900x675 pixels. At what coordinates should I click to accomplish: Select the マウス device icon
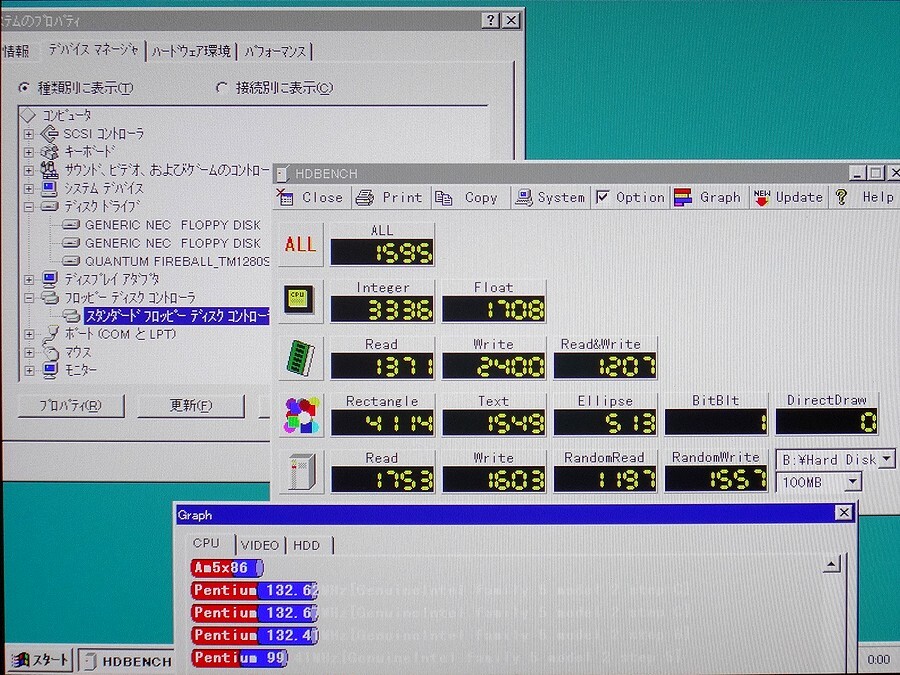(x=51, y=352)
